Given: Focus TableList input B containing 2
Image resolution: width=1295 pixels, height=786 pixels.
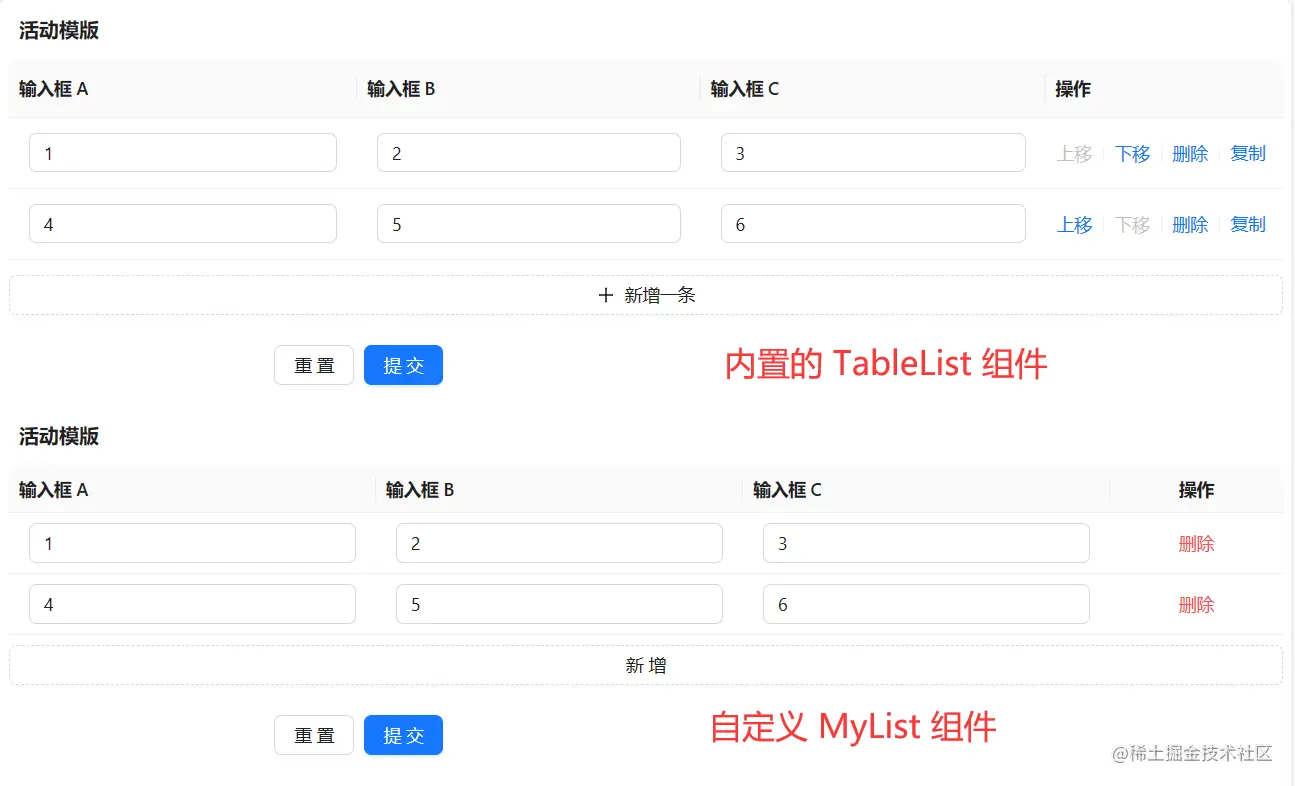Looking at the screenshot, I should tap(529, 153).
